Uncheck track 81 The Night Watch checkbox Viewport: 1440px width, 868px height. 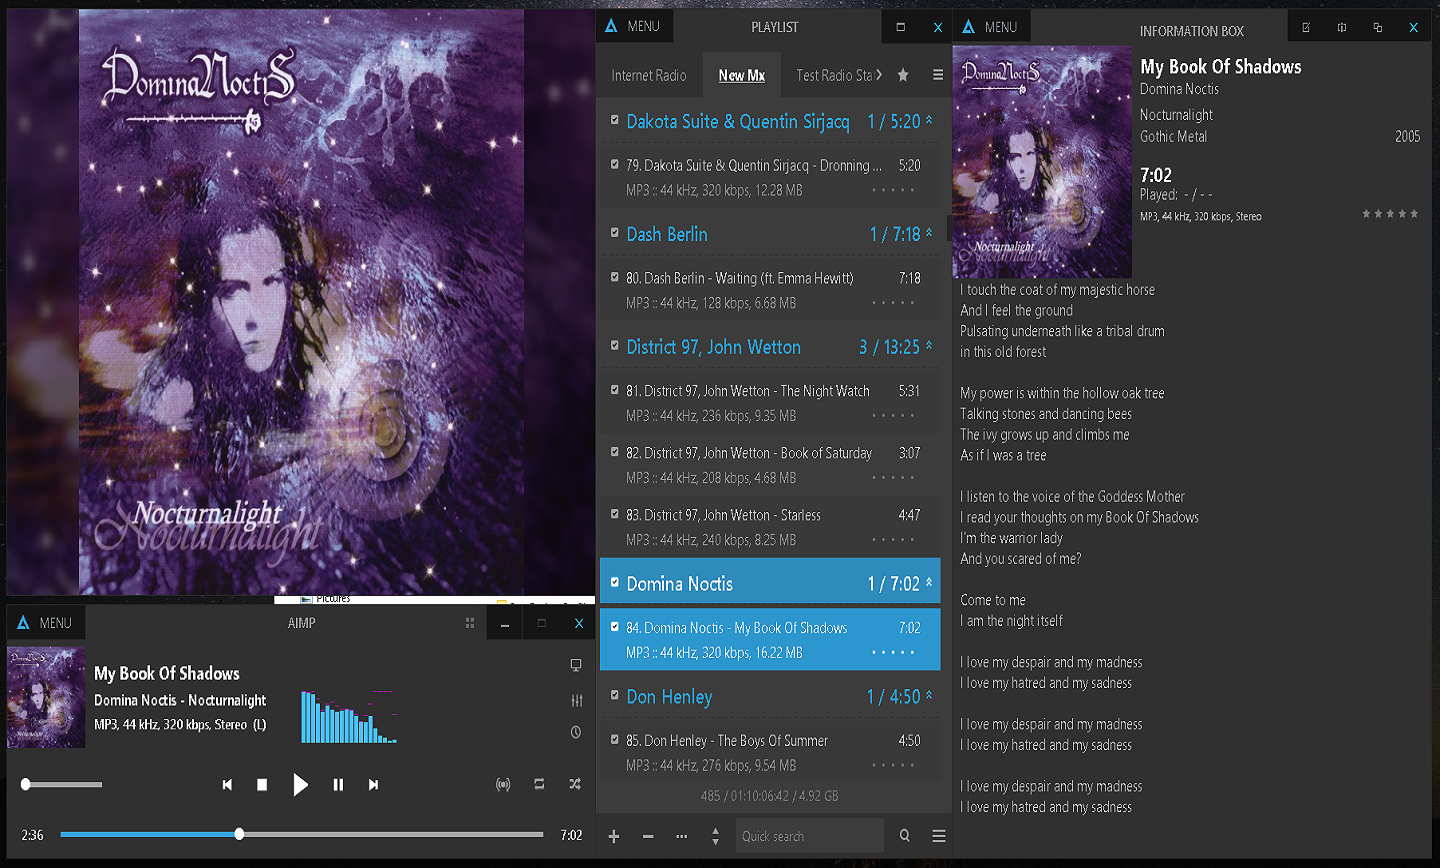(x=615, y=390)
